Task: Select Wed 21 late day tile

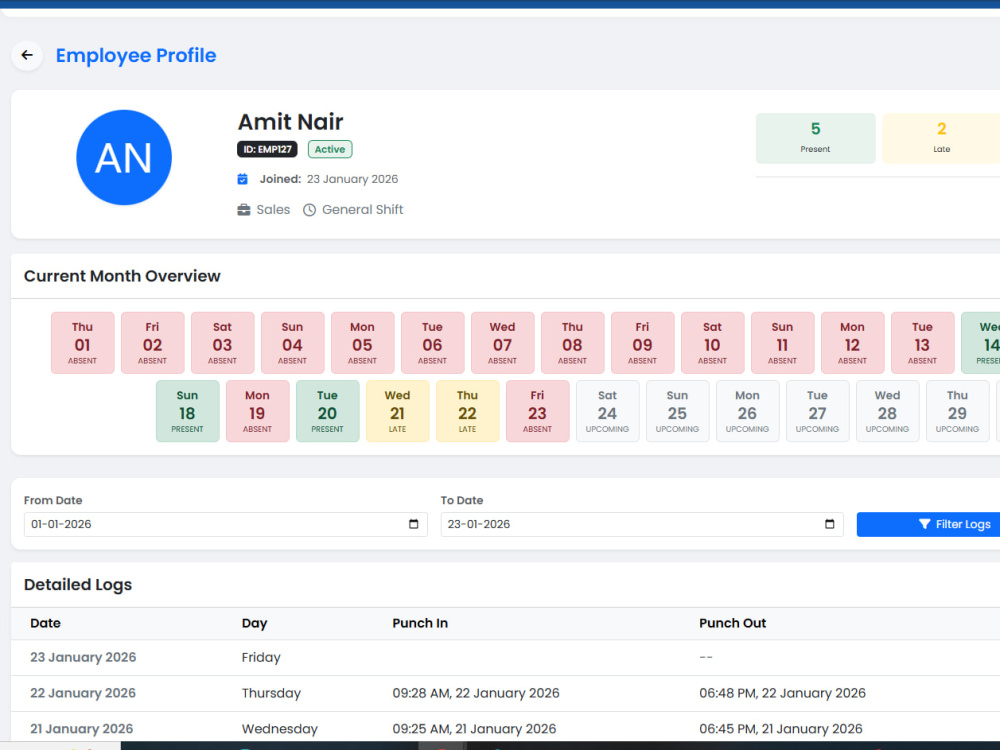Action: [397, 411]
